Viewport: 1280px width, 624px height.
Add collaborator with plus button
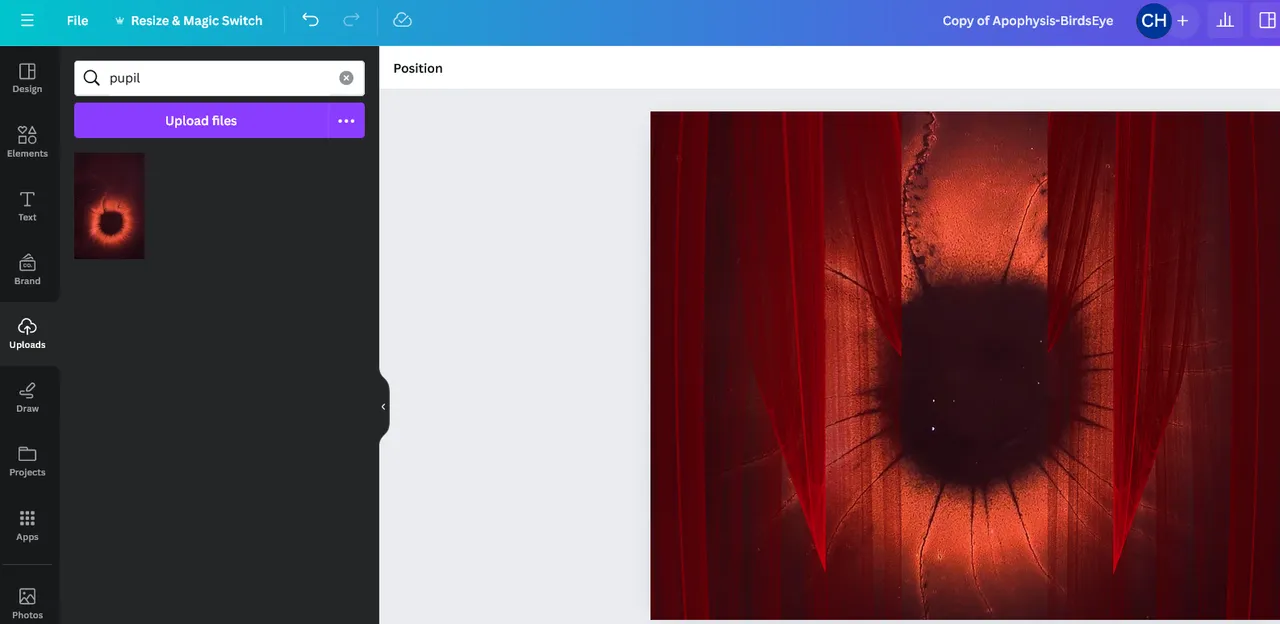click(1183, 20)
